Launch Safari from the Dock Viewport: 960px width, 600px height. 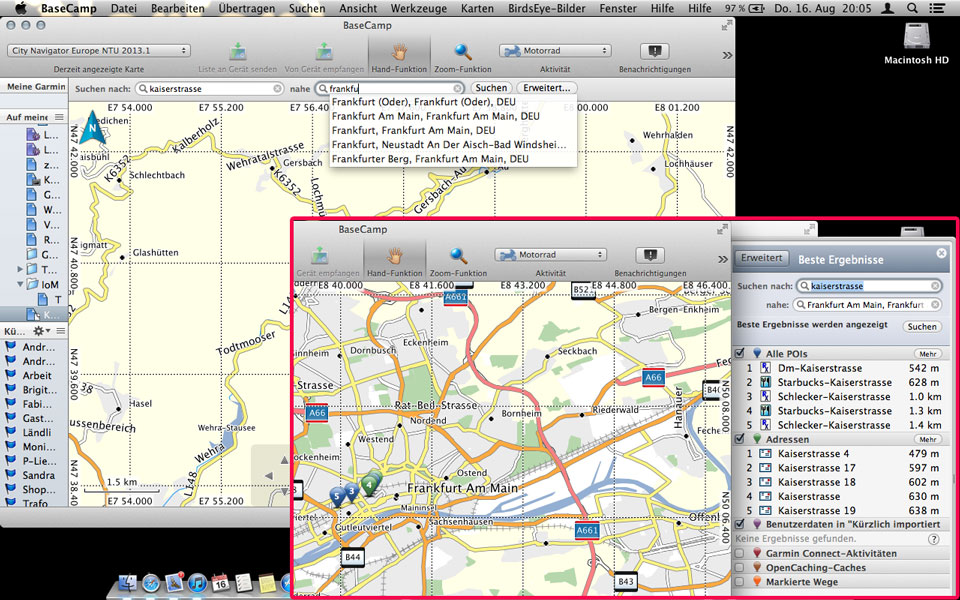[151, 583]
